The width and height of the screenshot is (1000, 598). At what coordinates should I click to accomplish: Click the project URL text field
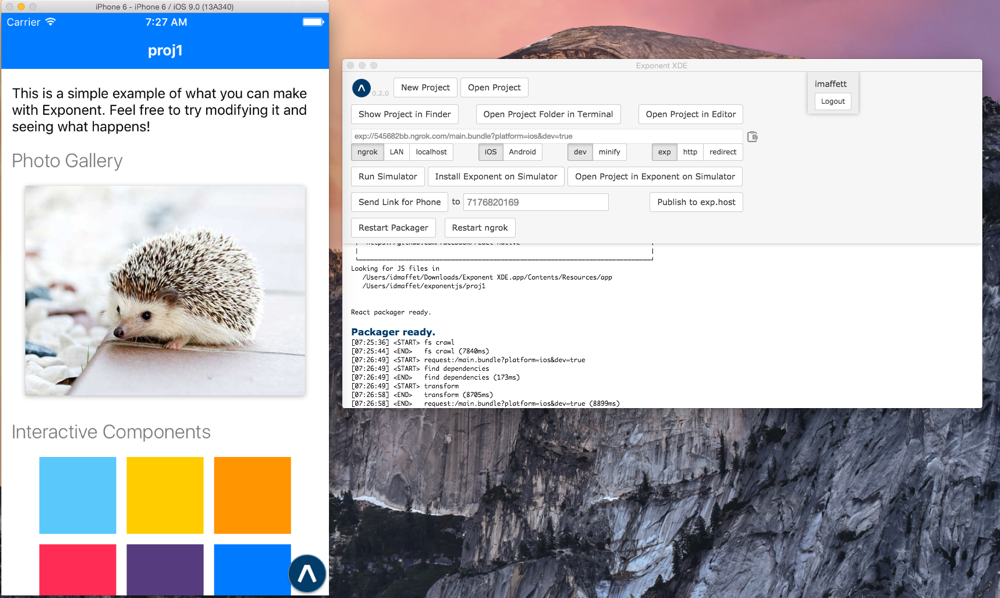547,136
